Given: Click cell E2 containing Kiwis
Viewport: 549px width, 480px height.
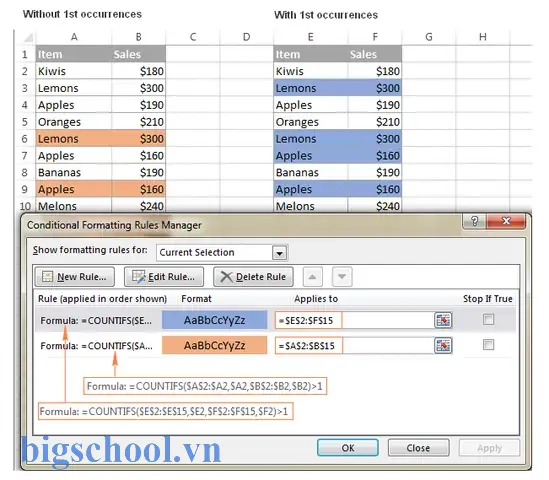Looking at the screenshot, I should coord(311,71).
